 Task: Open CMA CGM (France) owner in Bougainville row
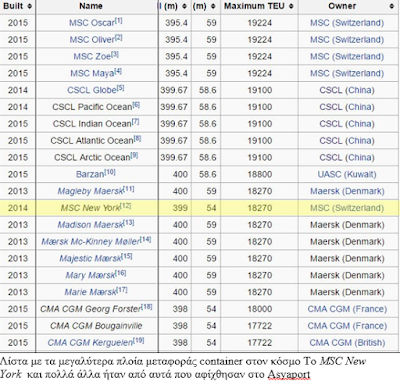[x=347, y=326]
